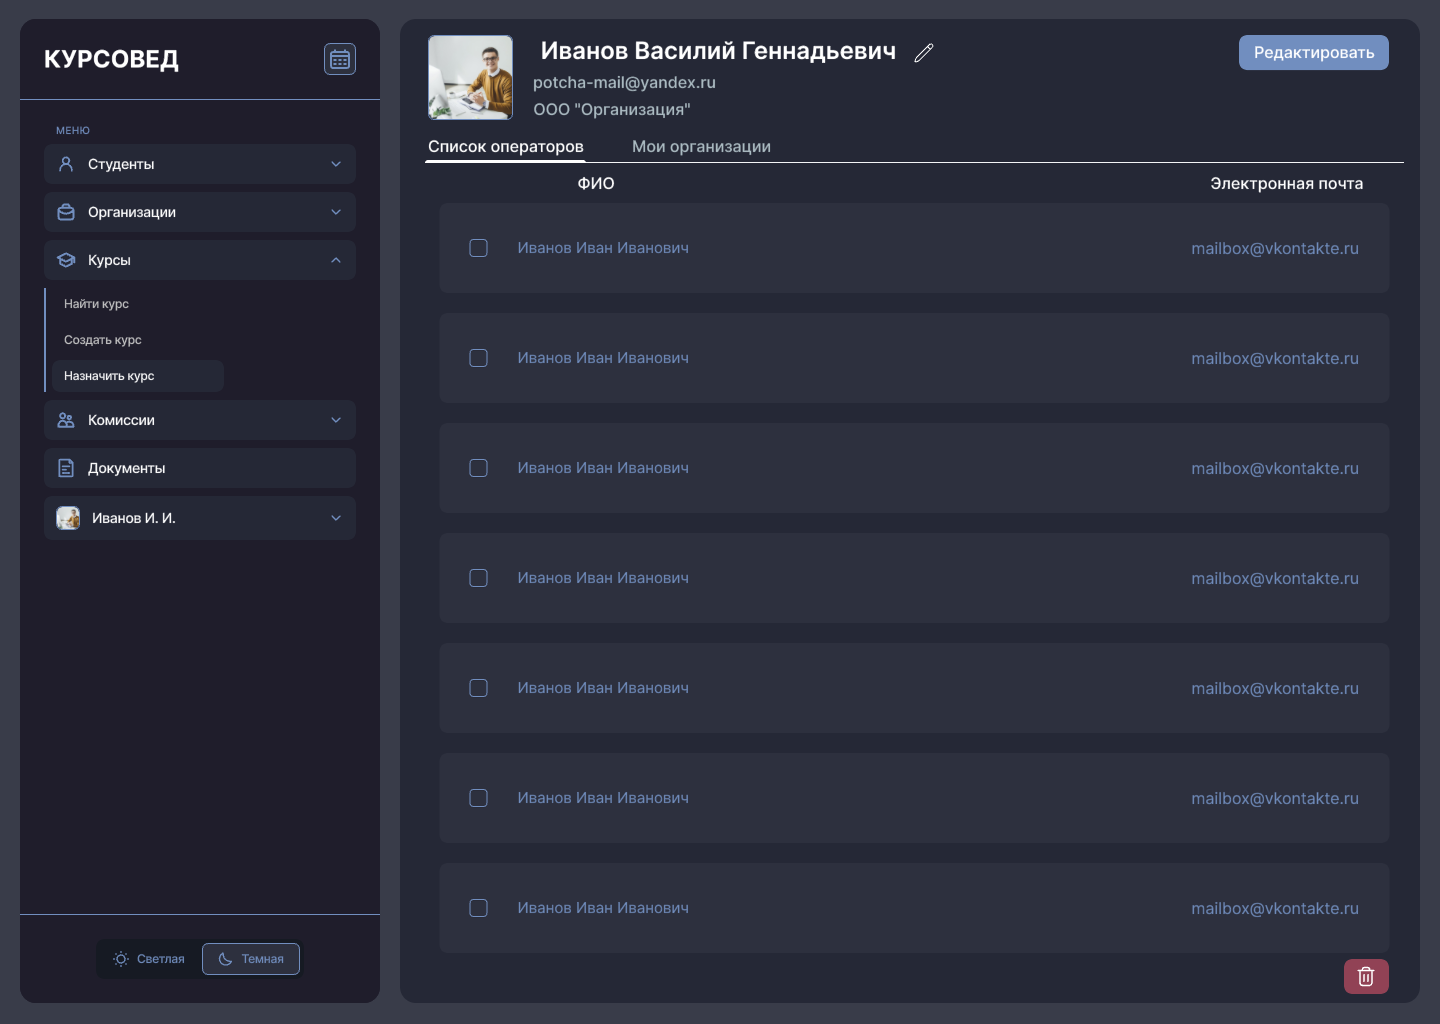Viewport: 1440px width, 1024px height.
Task: Click the Комиссии people icon
Action: pos(66,420)
